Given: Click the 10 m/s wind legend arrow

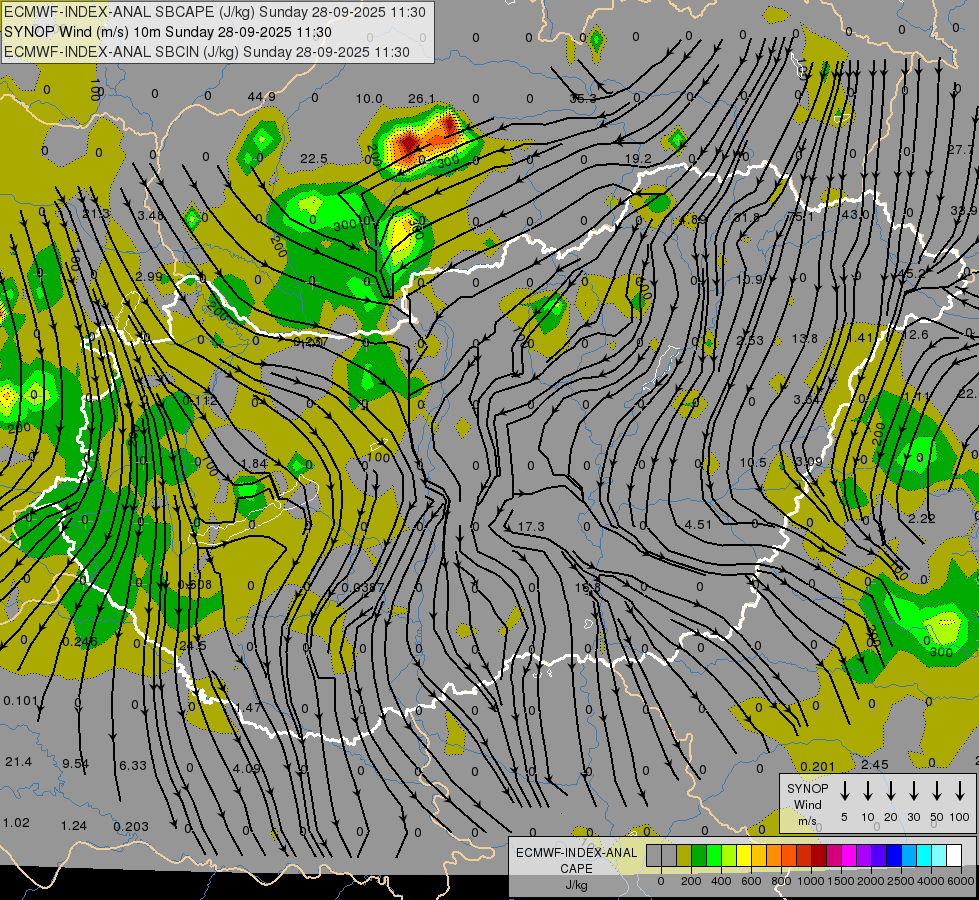Looking at the screenshot, I should coord(867,791).
